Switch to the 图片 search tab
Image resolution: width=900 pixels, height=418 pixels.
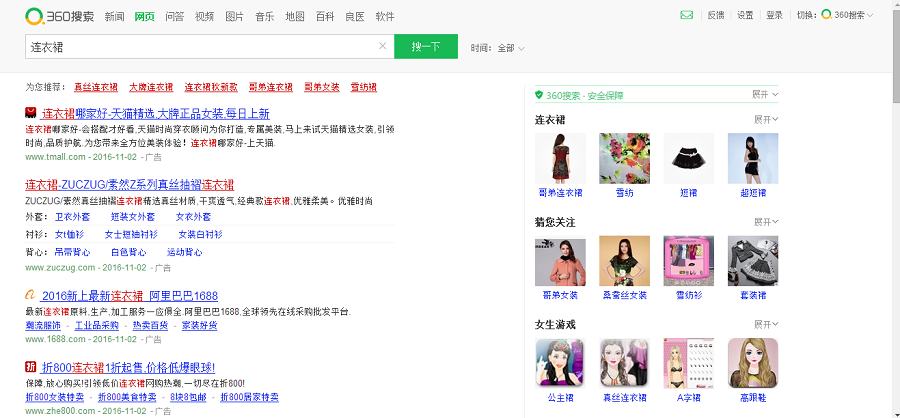[234, 17]
